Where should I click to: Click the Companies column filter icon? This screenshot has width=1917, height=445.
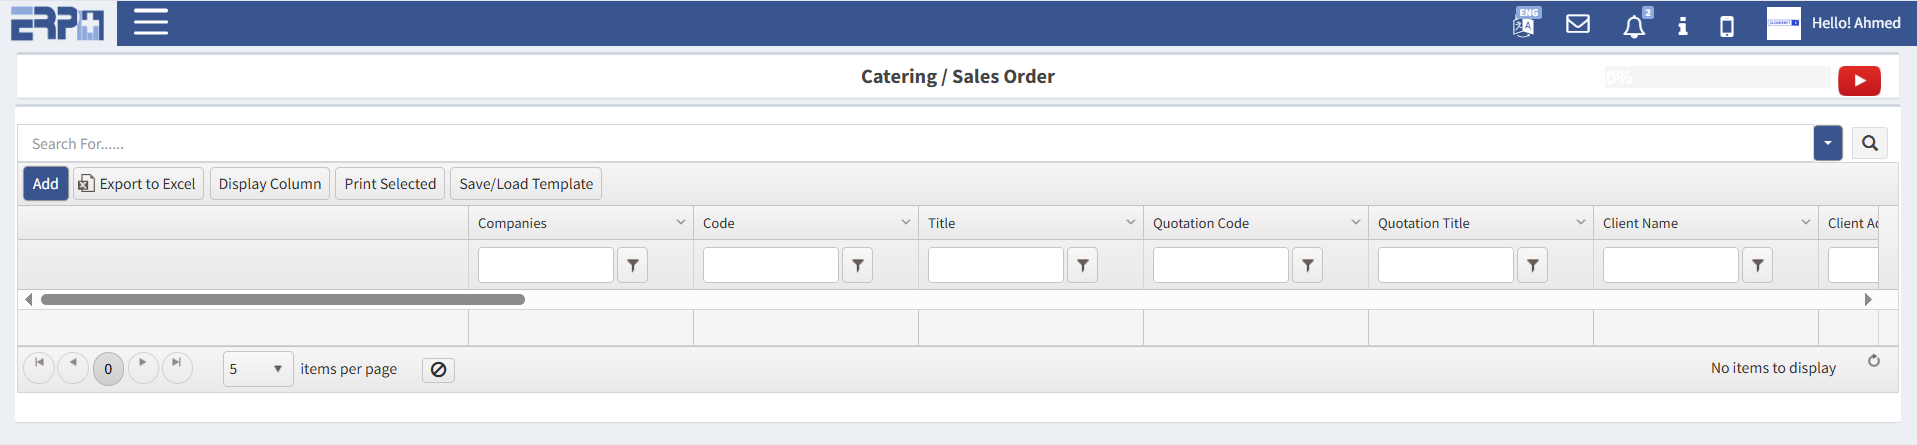pos(633,265)
